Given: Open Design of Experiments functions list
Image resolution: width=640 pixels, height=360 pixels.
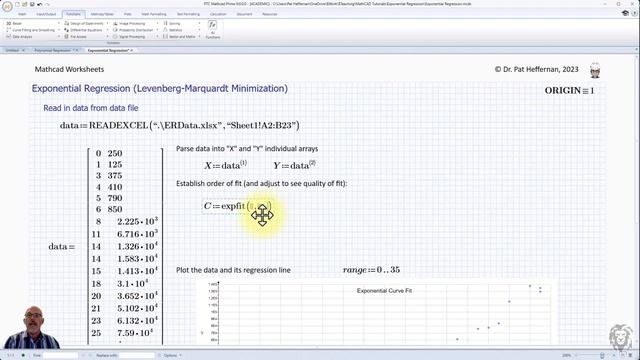Looking at the screenshot, I should coord(86,23).
